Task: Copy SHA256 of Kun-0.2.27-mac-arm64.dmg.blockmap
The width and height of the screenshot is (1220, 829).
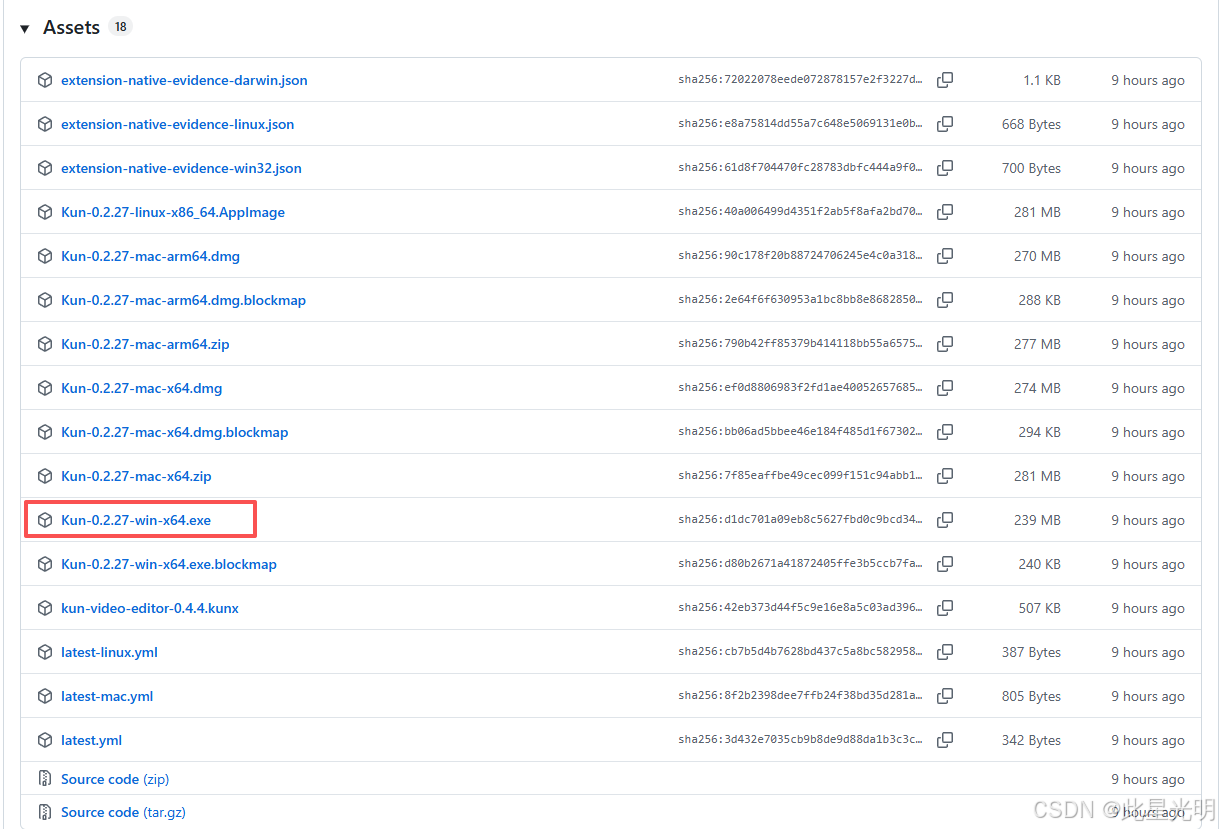Action: [945, 300]
